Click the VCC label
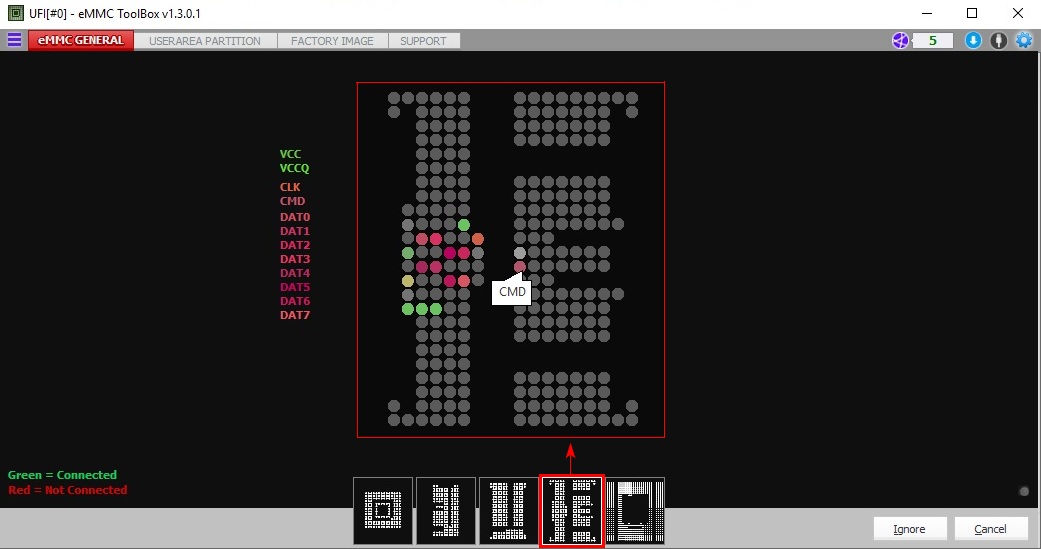The height and width of the screenshot is (549, 1041). [x=290, y=154]
